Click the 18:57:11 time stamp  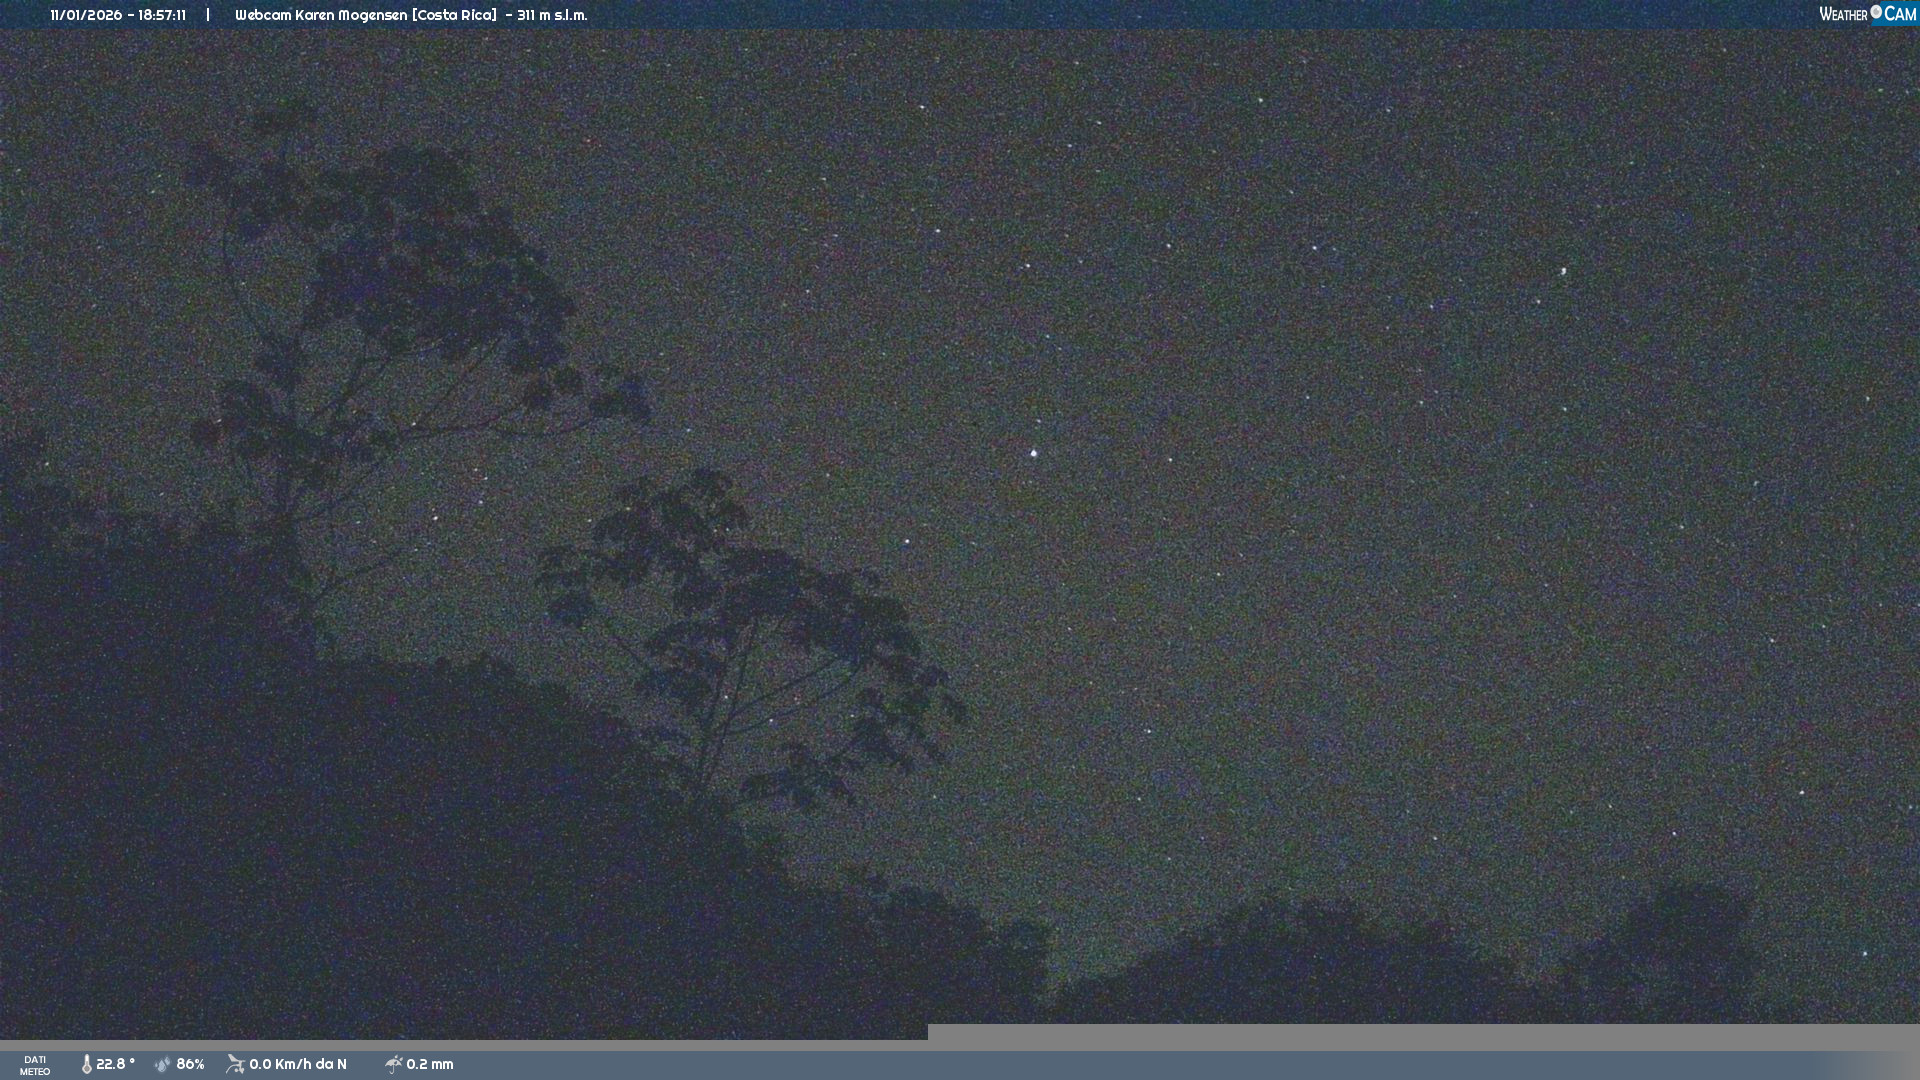(162, 15)
